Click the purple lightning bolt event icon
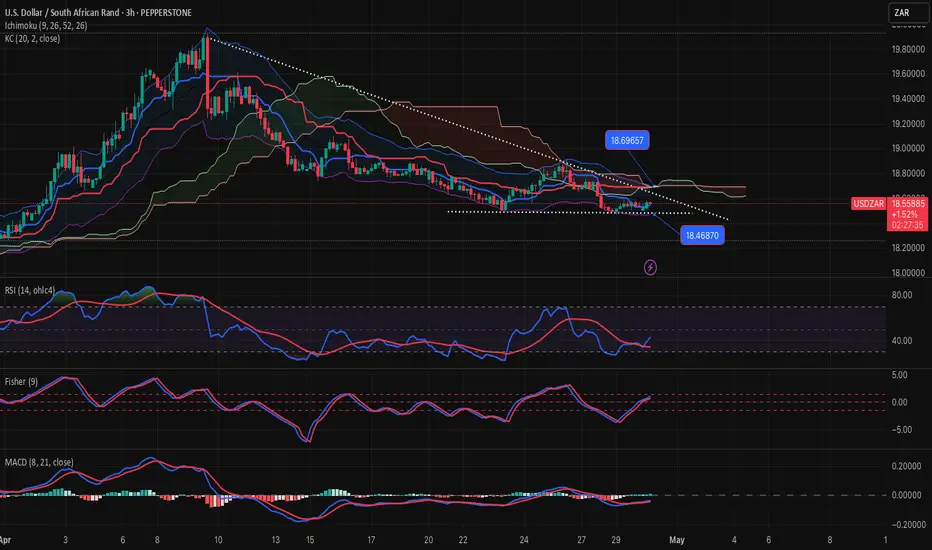 pos(651,267)
